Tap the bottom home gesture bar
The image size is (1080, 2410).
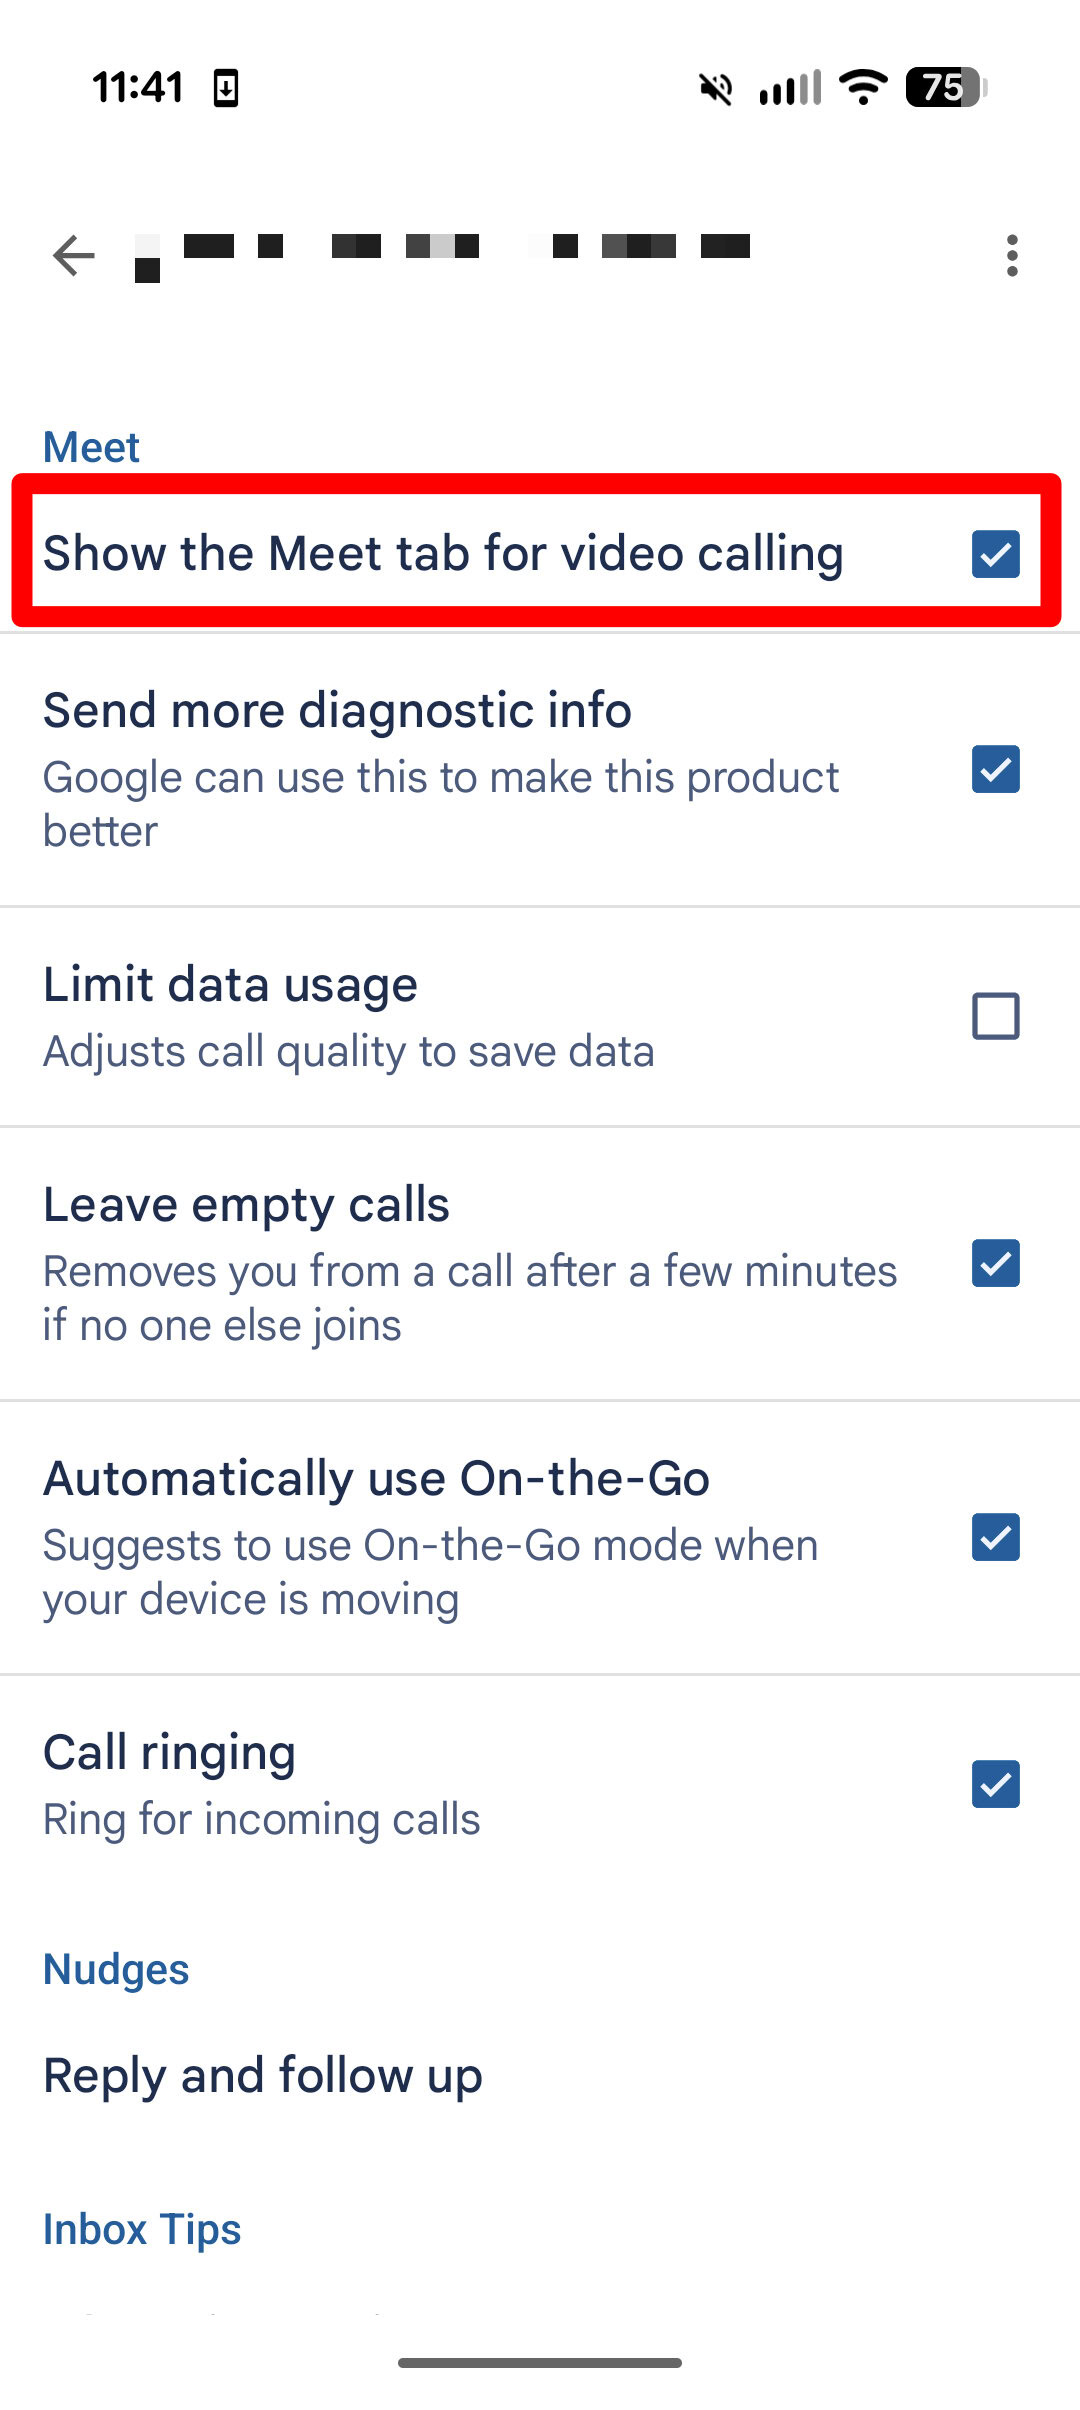[x=540, y=2363]
